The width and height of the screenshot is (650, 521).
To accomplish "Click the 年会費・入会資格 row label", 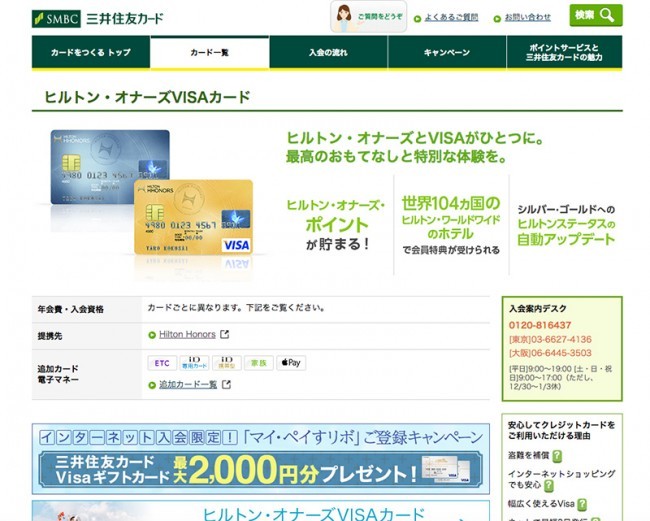I will [x=70, y=309].
